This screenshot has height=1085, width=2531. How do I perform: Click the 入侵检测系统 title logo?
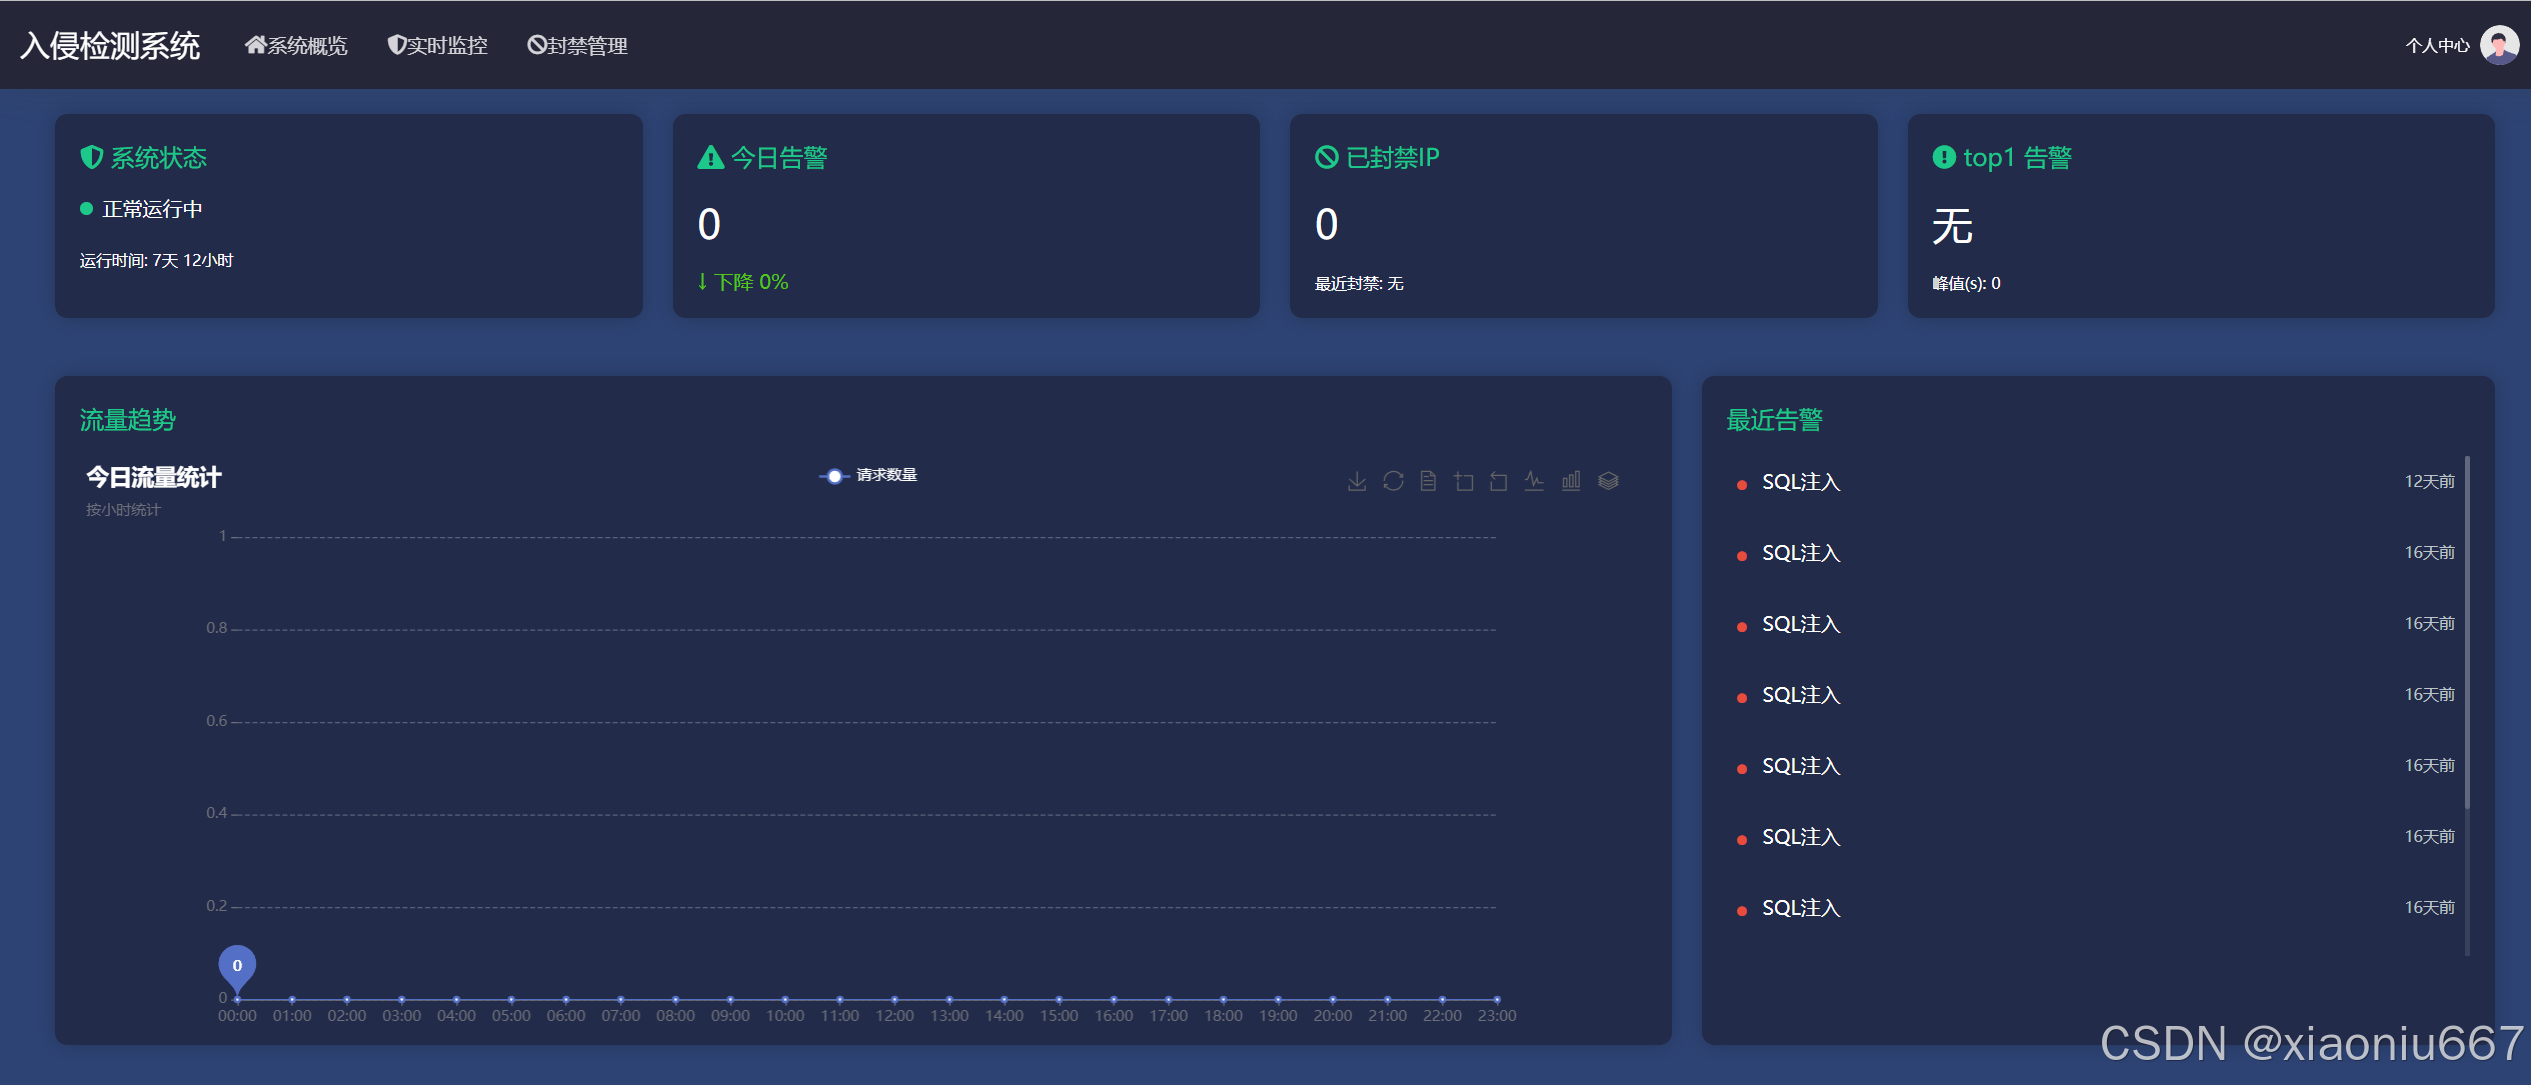click(x=110, y=46)
